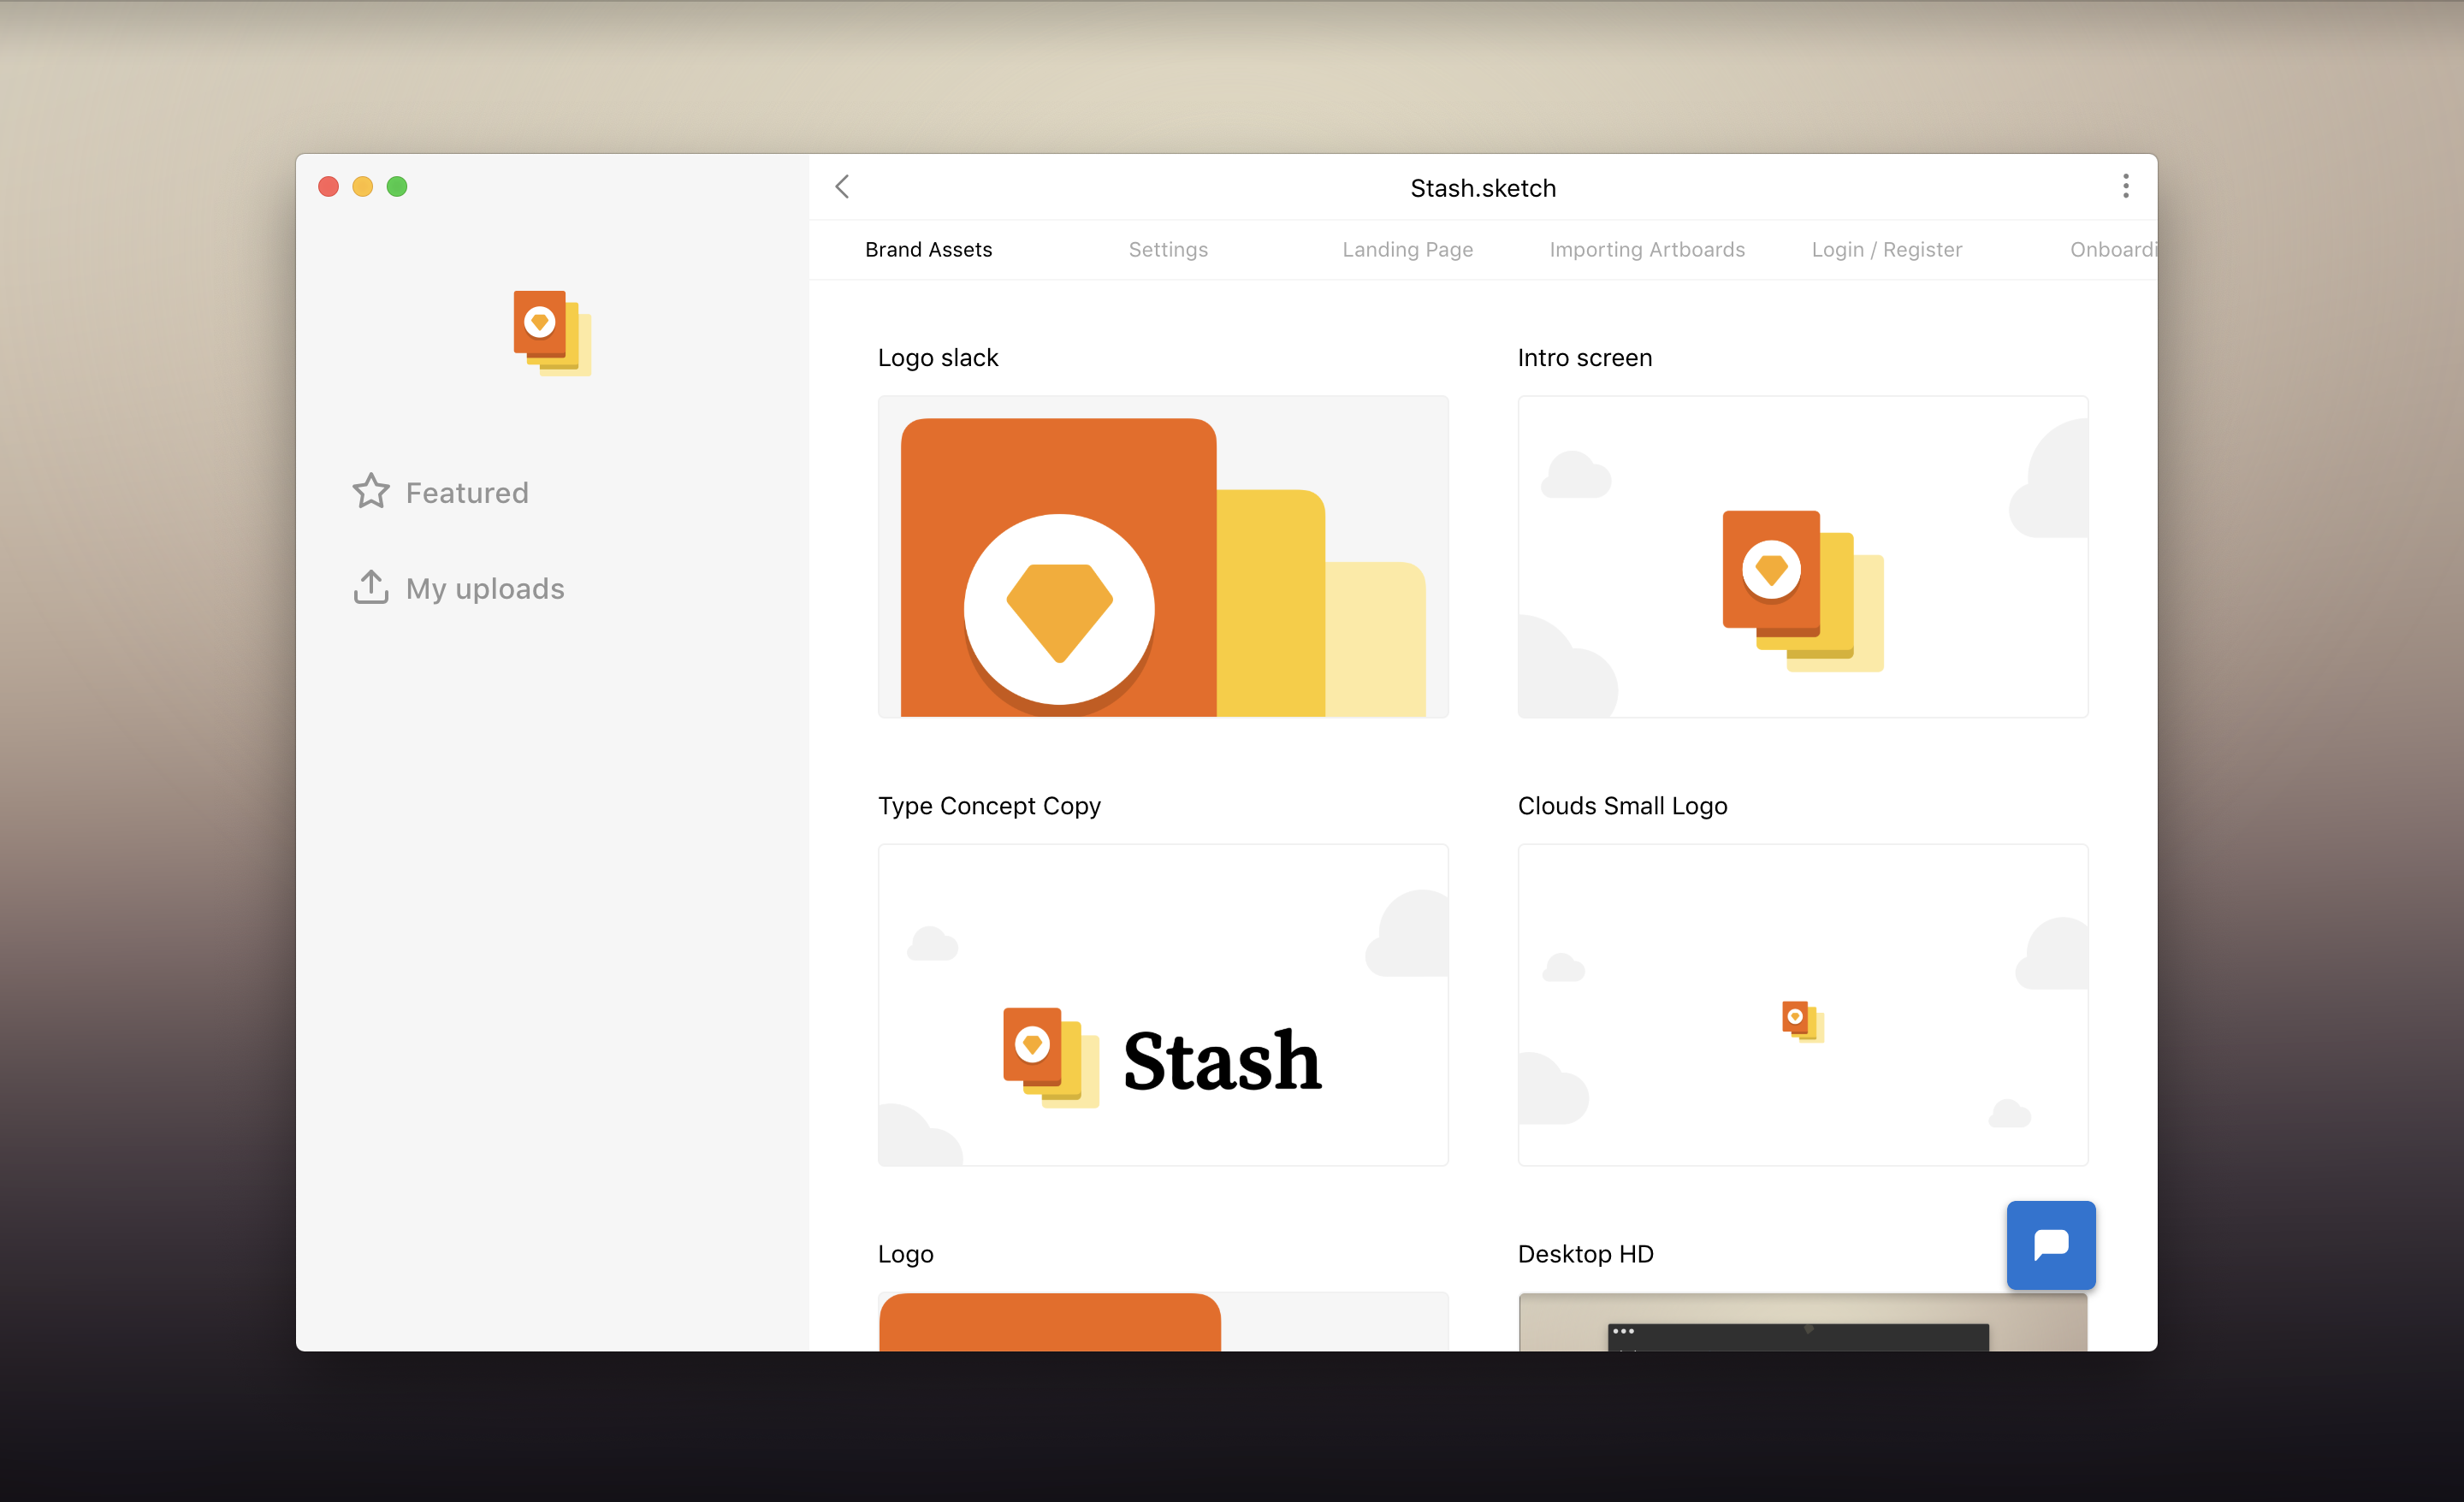2464x1502 pixels.
Task: Open the Logo artboard thumbnail
Action: point(1163,1321)
